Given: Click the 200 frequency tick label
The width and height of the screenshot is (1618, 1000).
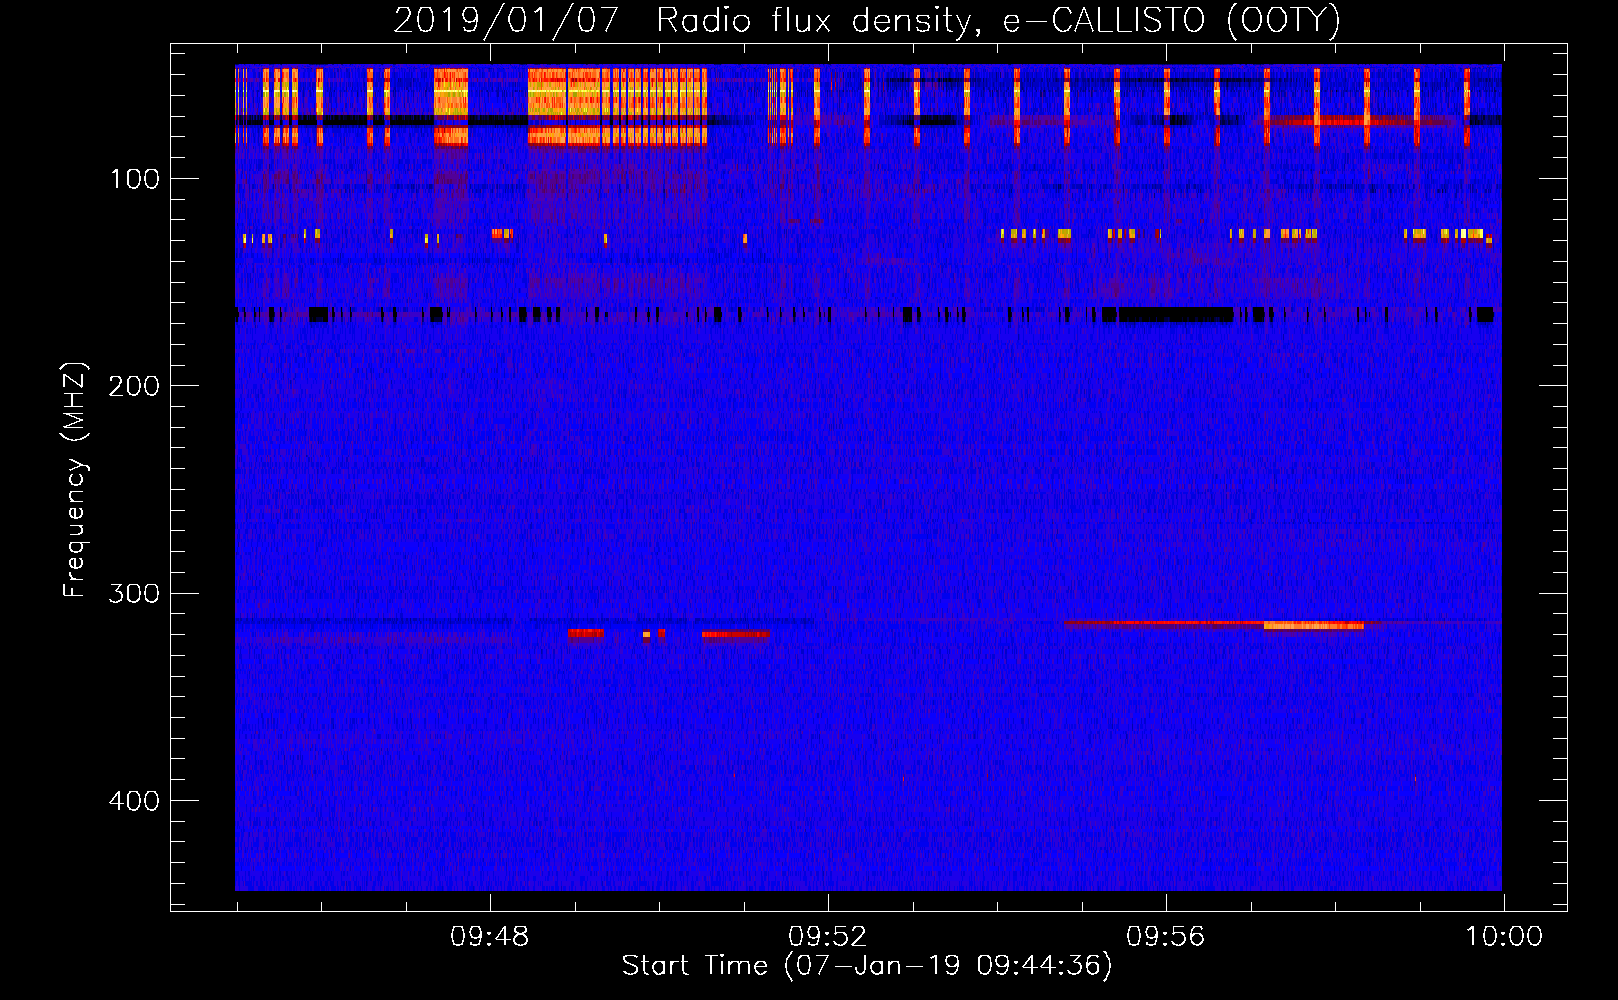Looking at the screenshot, I should [x=134, y=386].
